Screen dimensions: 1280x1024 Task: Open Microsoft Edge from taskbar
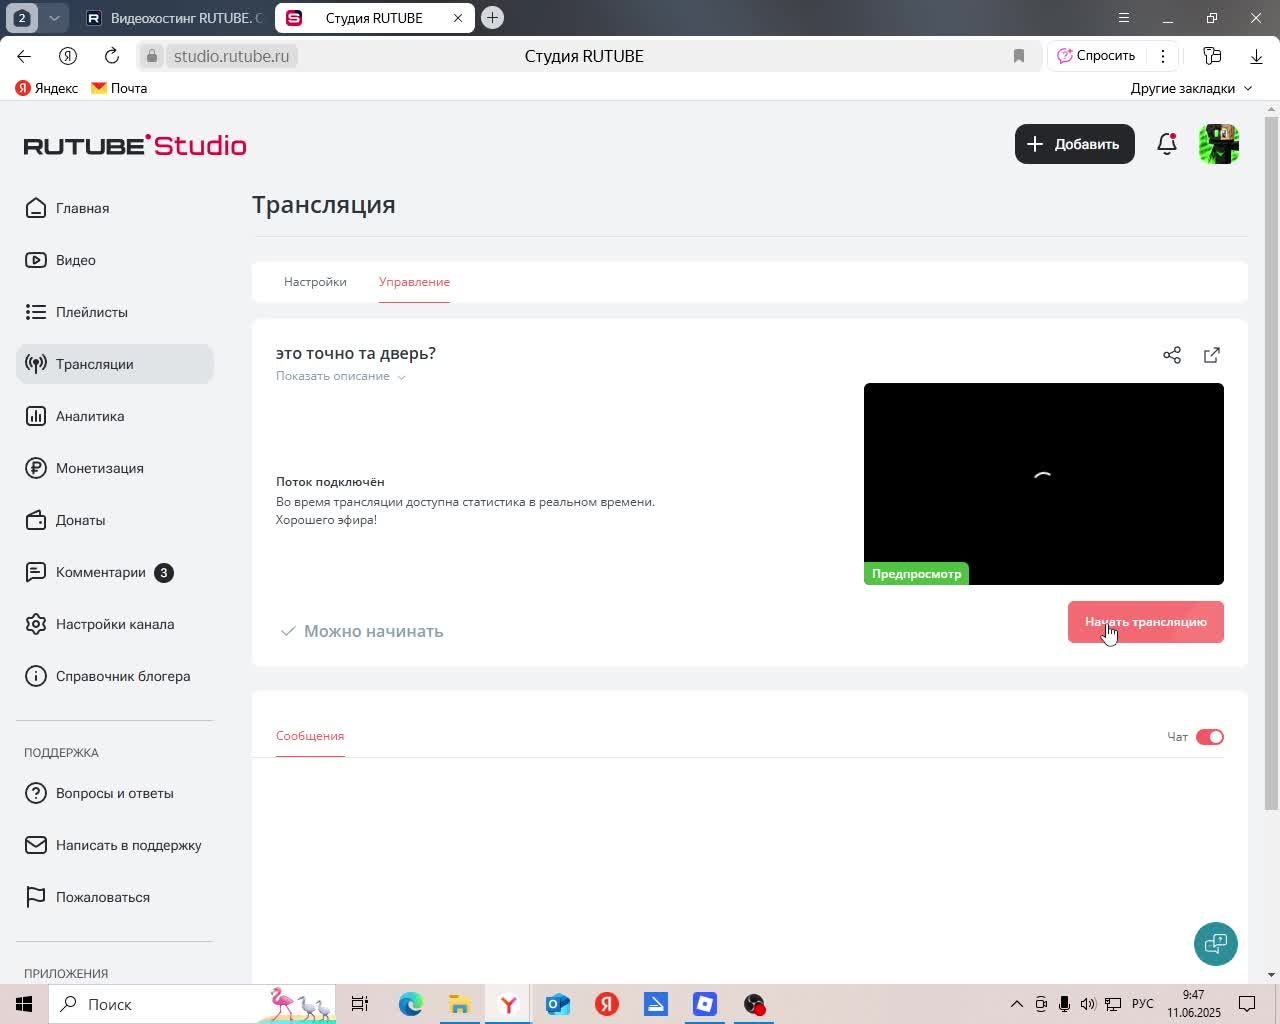tap(410, 1004)
